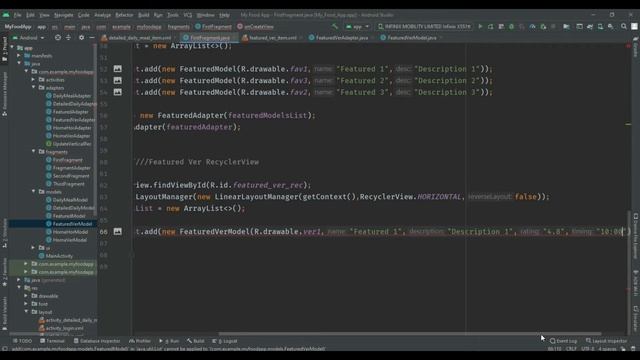The height and width of the screenshot is (360, 640).
Task: Open the Logcat tool window
Action: (225, 341)
